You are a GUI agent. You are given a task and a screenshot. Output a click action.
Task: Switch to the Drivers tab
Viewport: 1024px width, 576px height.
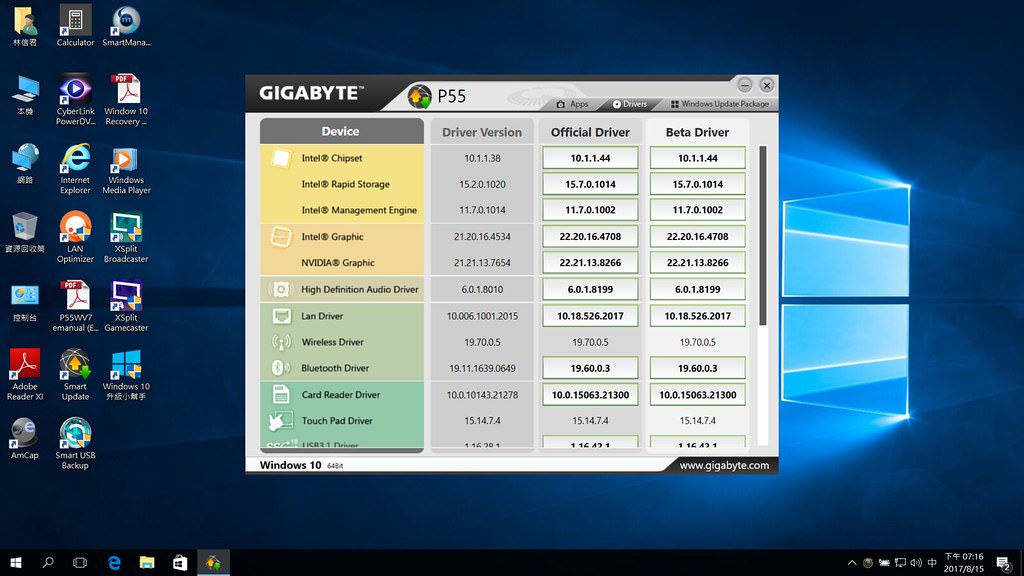[x=630, y=104]
